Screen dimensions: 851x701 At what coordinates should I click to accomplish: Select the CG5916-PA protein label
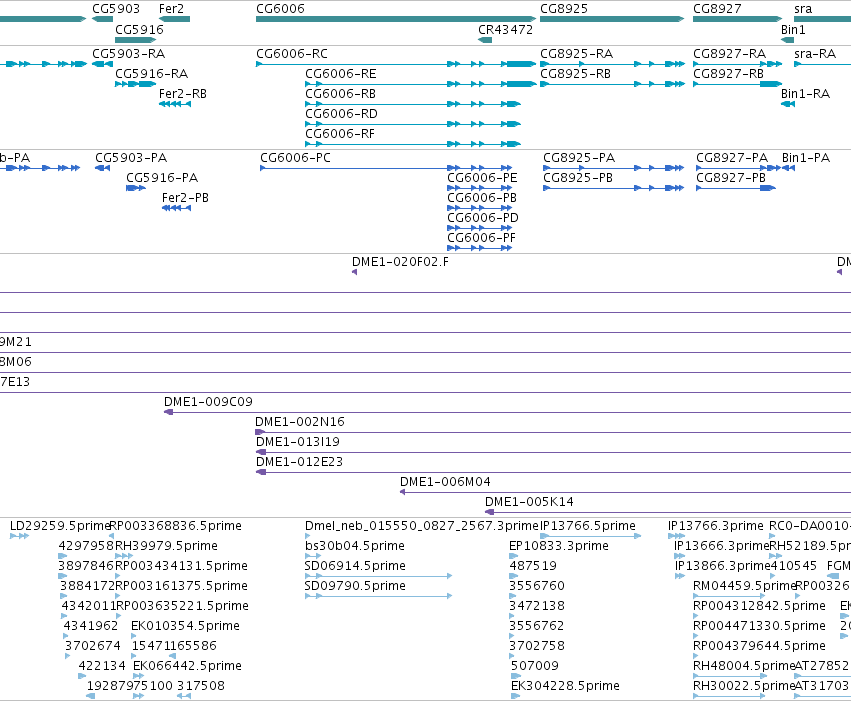point(162,178)
